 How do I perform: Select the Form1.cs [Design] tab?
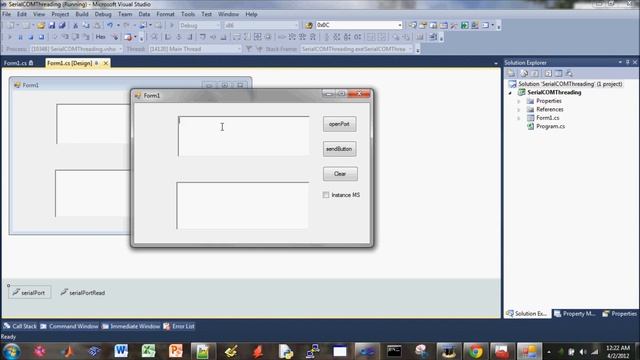tap(70, 63)
